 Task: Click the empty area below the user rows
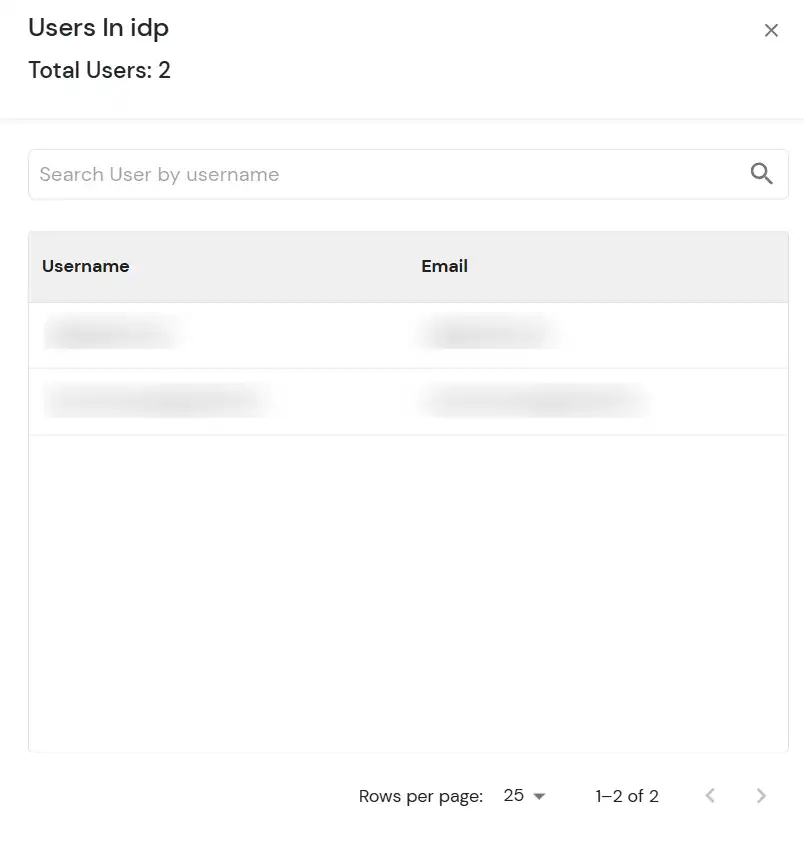pyautogui.click(x=400, y=590)
